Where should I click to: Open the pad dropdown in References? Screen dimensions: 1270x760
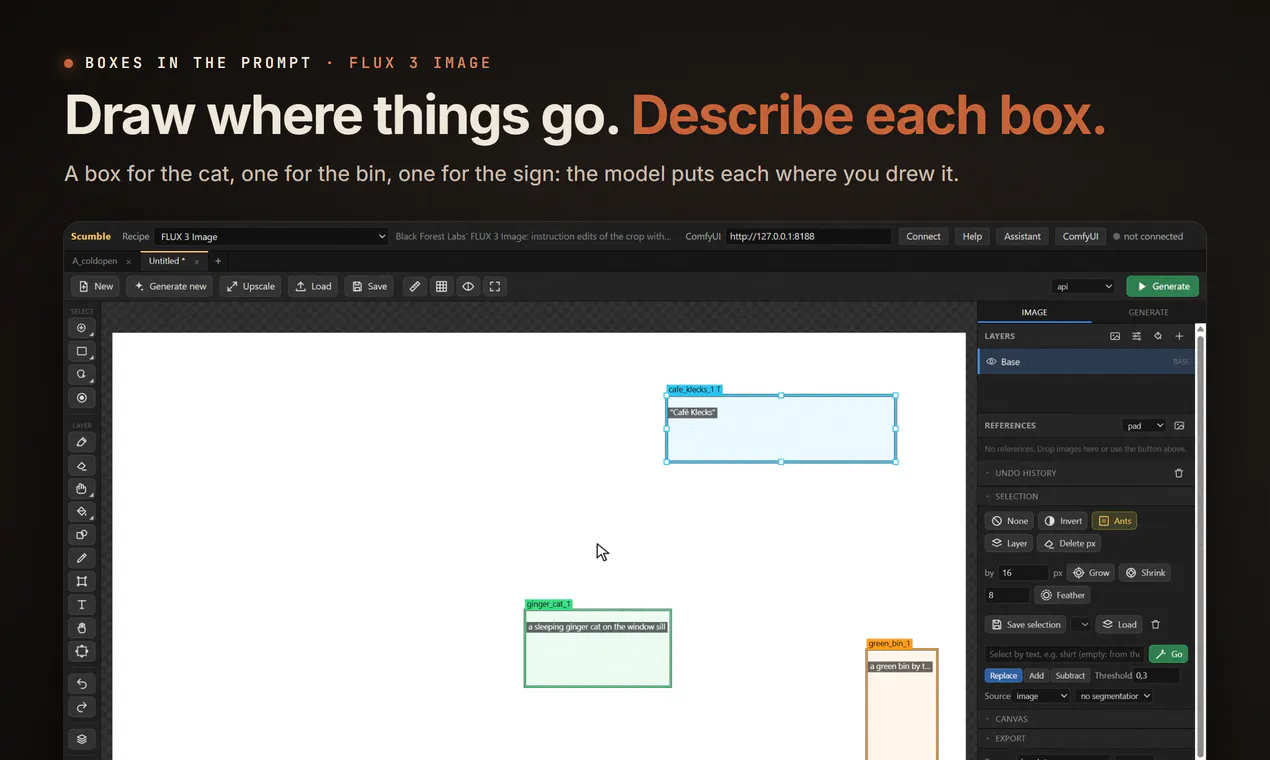click(x=1144, y=426)
